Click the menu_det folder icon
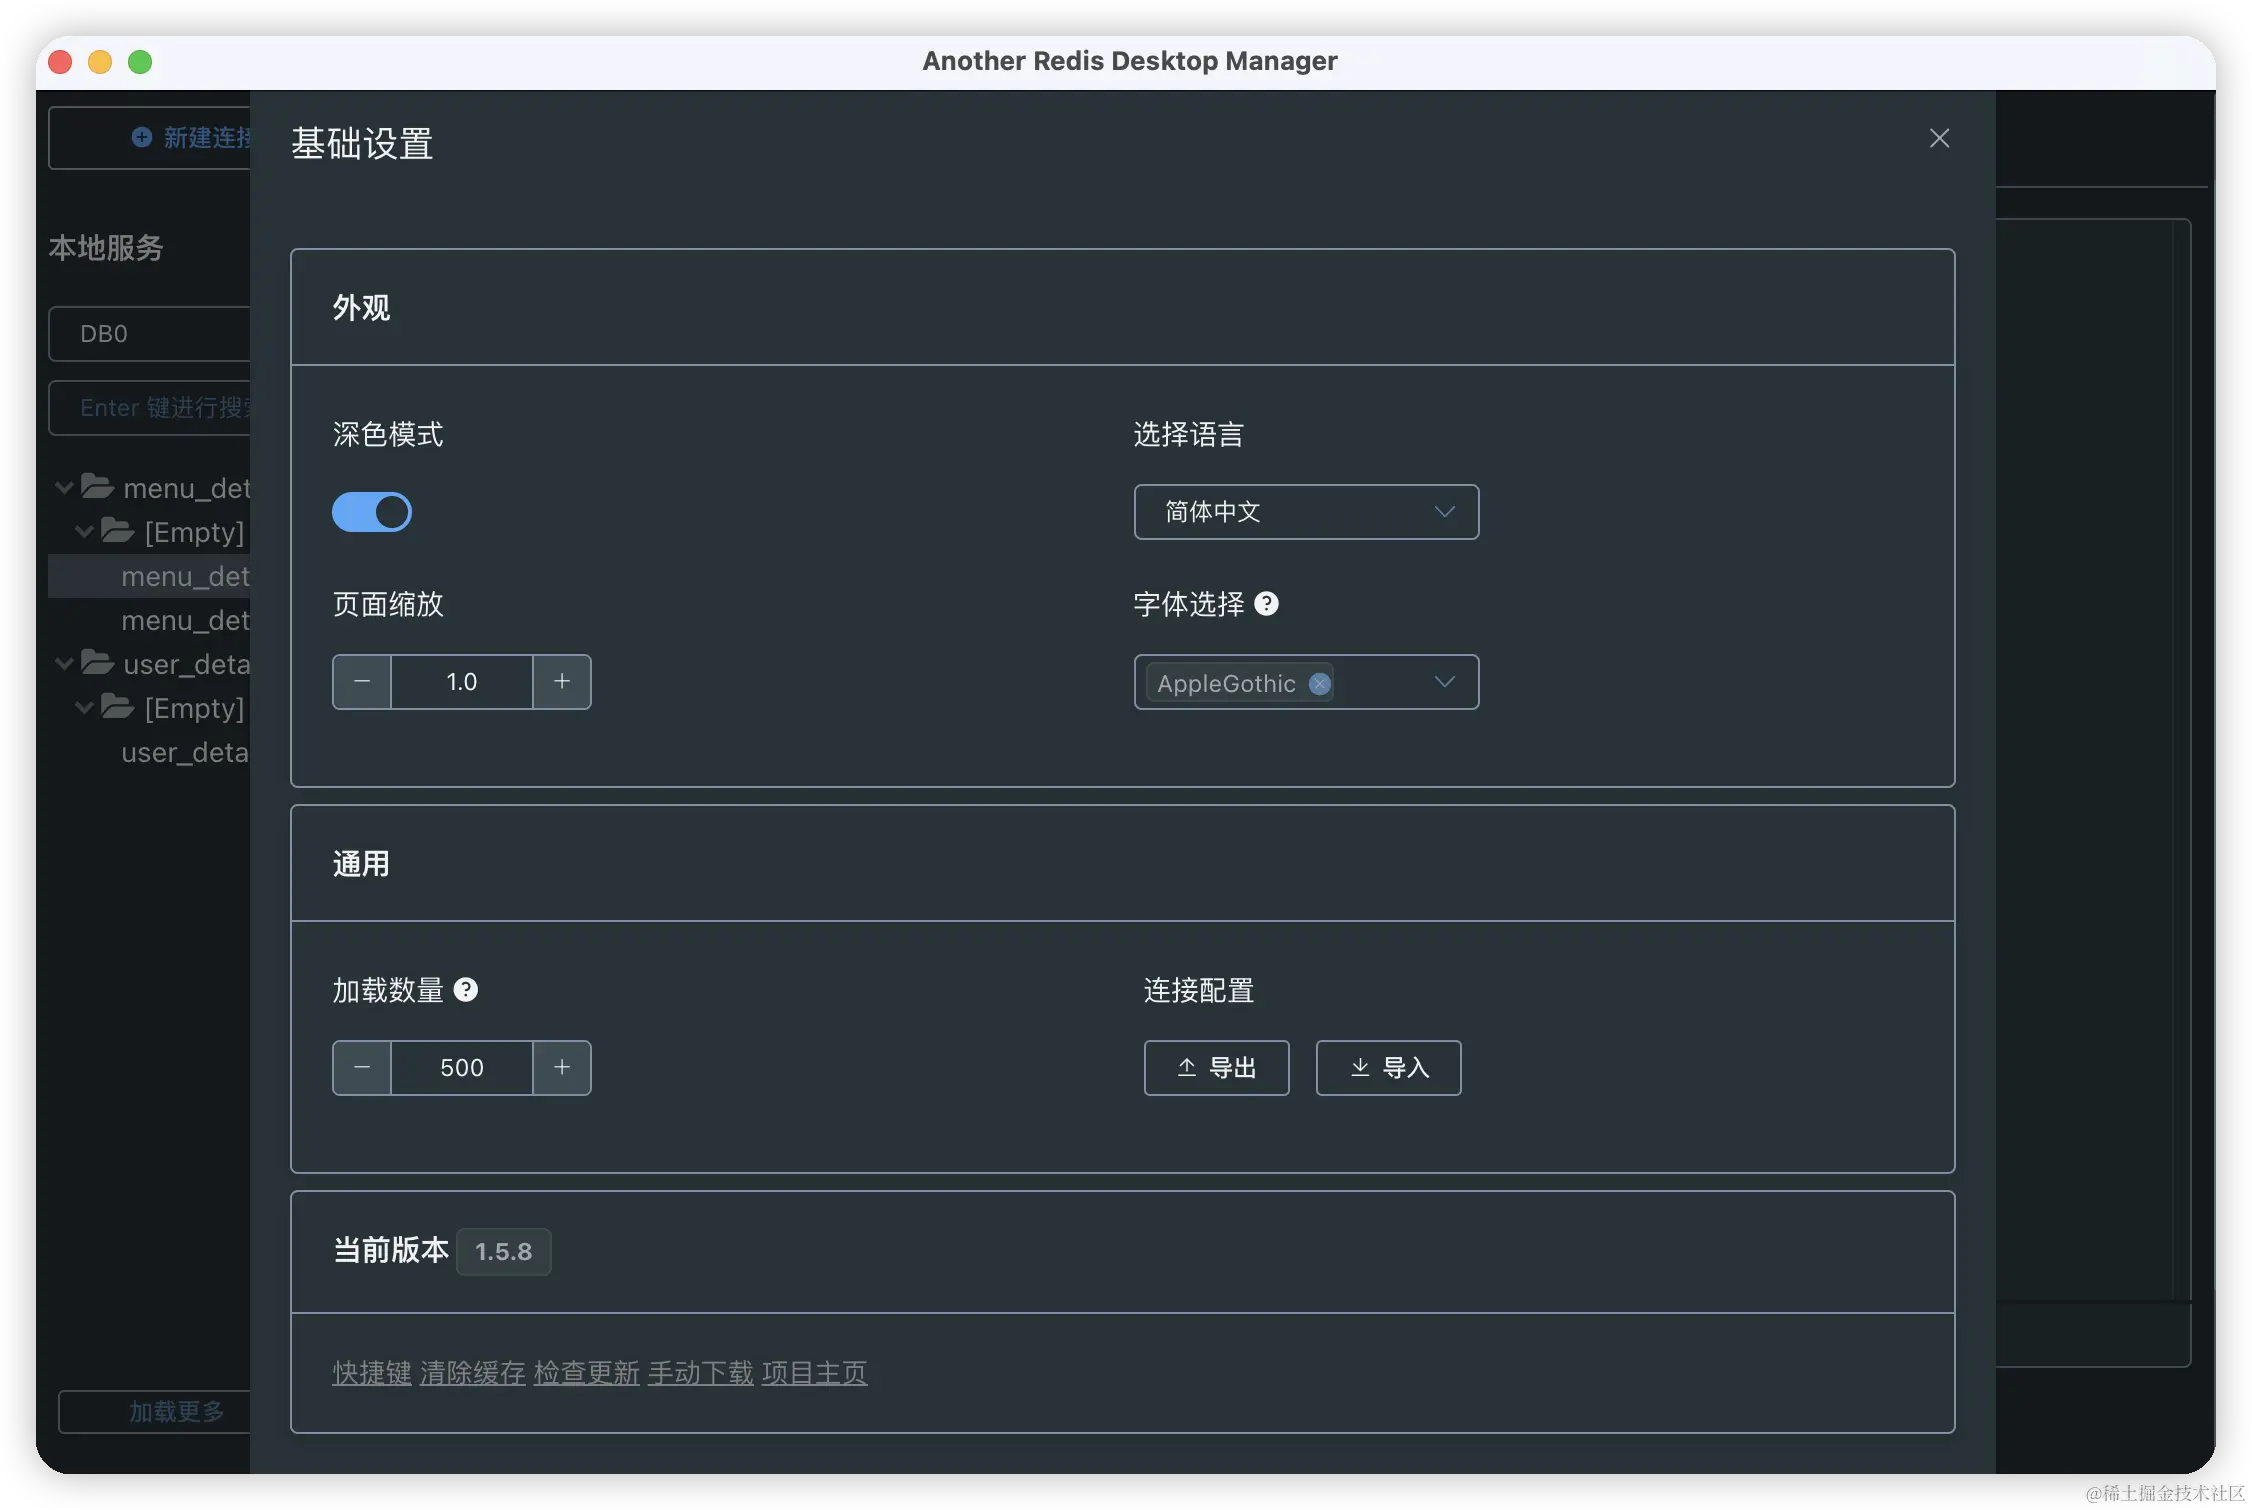This screenshot has height=1510, width=2252. click(x=97, y=486)
